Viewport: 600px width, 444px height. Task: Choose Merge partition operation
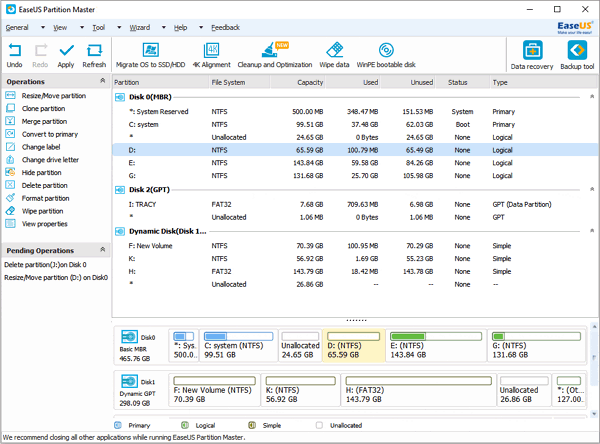tap(36, 121)
